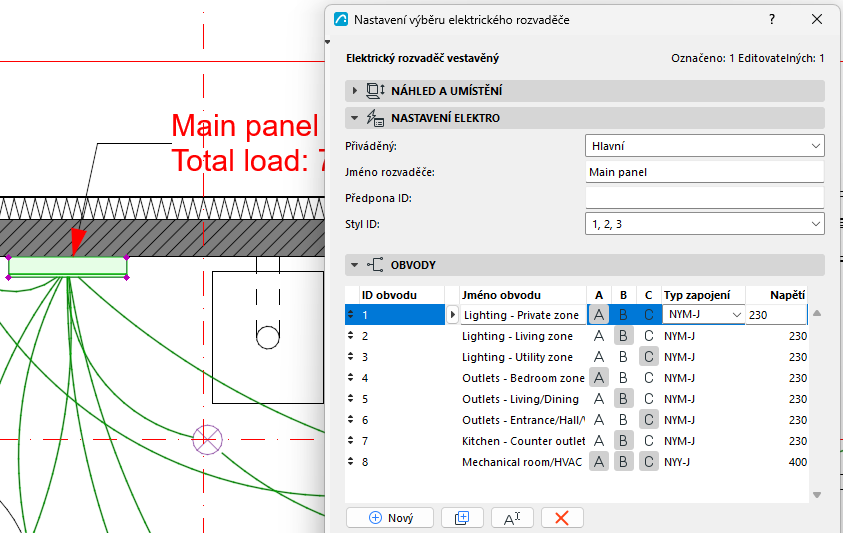Click arrow button beside circuit 1 name

pos(452,315)
